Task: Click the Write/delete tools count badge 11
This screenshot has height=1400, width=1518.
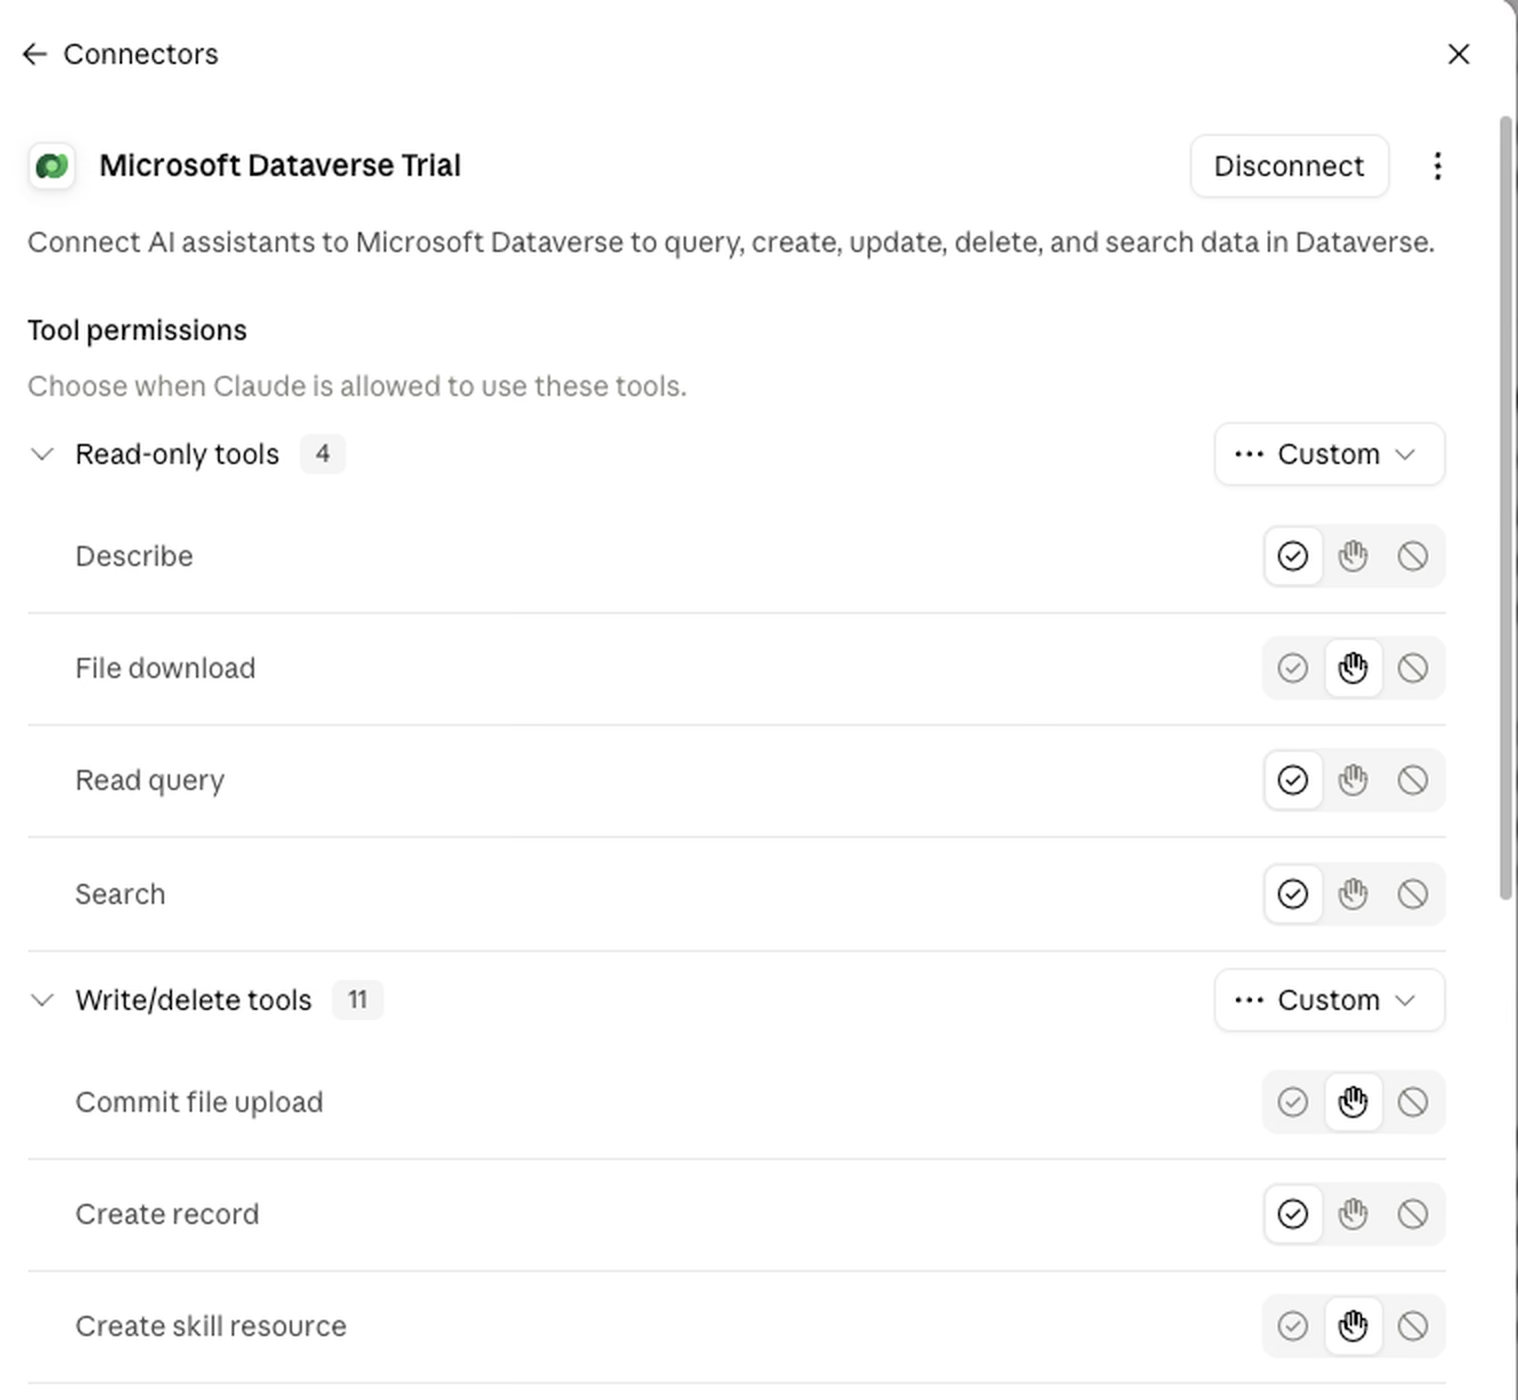Action: [357, 1000]
